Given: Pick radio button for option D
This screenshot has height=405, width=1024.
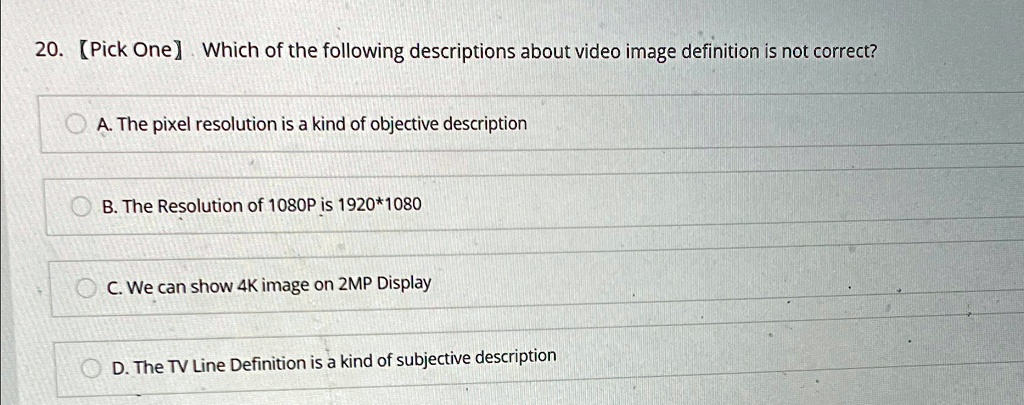Looking at the screenshot, I should click(x=92, y=367).
